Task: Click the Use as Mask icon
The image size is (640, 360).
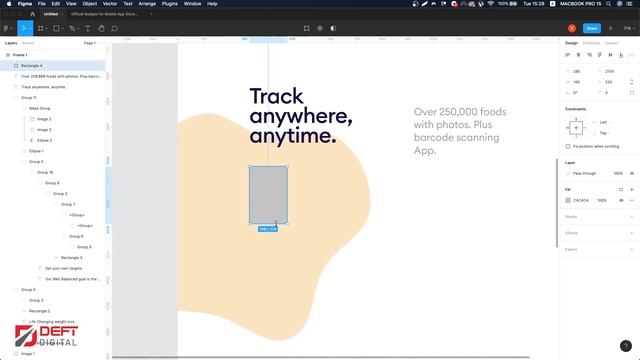Action: coord(333,28)
